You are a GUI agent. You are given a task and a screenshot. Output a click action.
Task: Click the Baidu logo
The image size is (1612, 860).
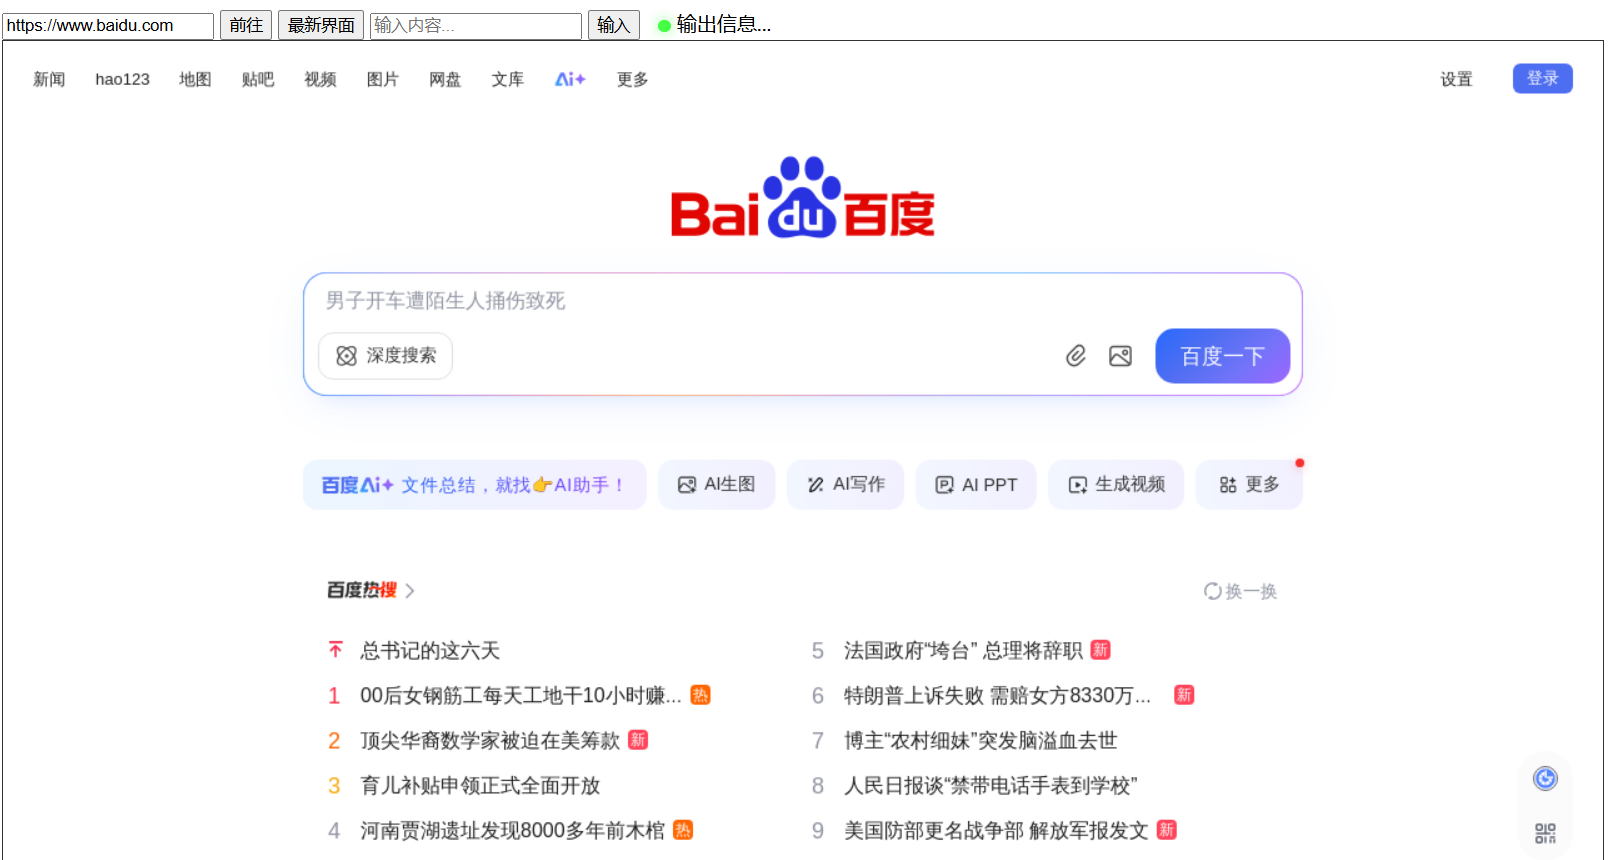coord(803,198)
